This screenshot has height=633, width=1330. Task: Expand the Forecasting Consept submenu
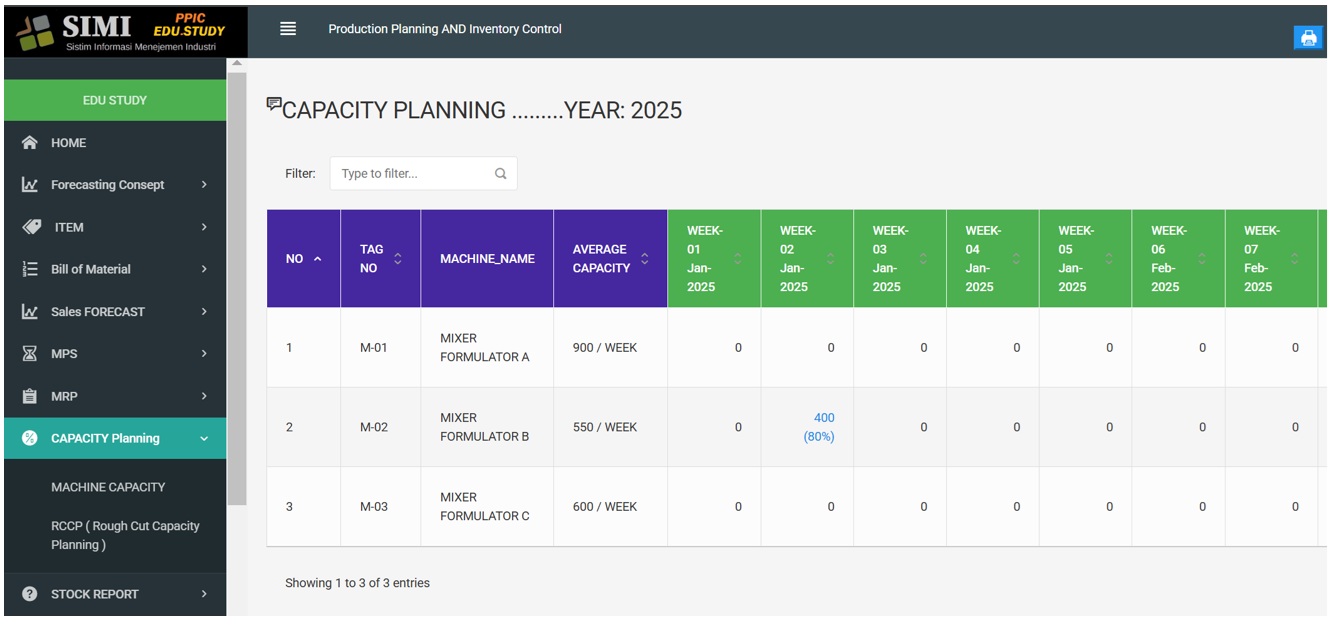click(x=204, y=185)
